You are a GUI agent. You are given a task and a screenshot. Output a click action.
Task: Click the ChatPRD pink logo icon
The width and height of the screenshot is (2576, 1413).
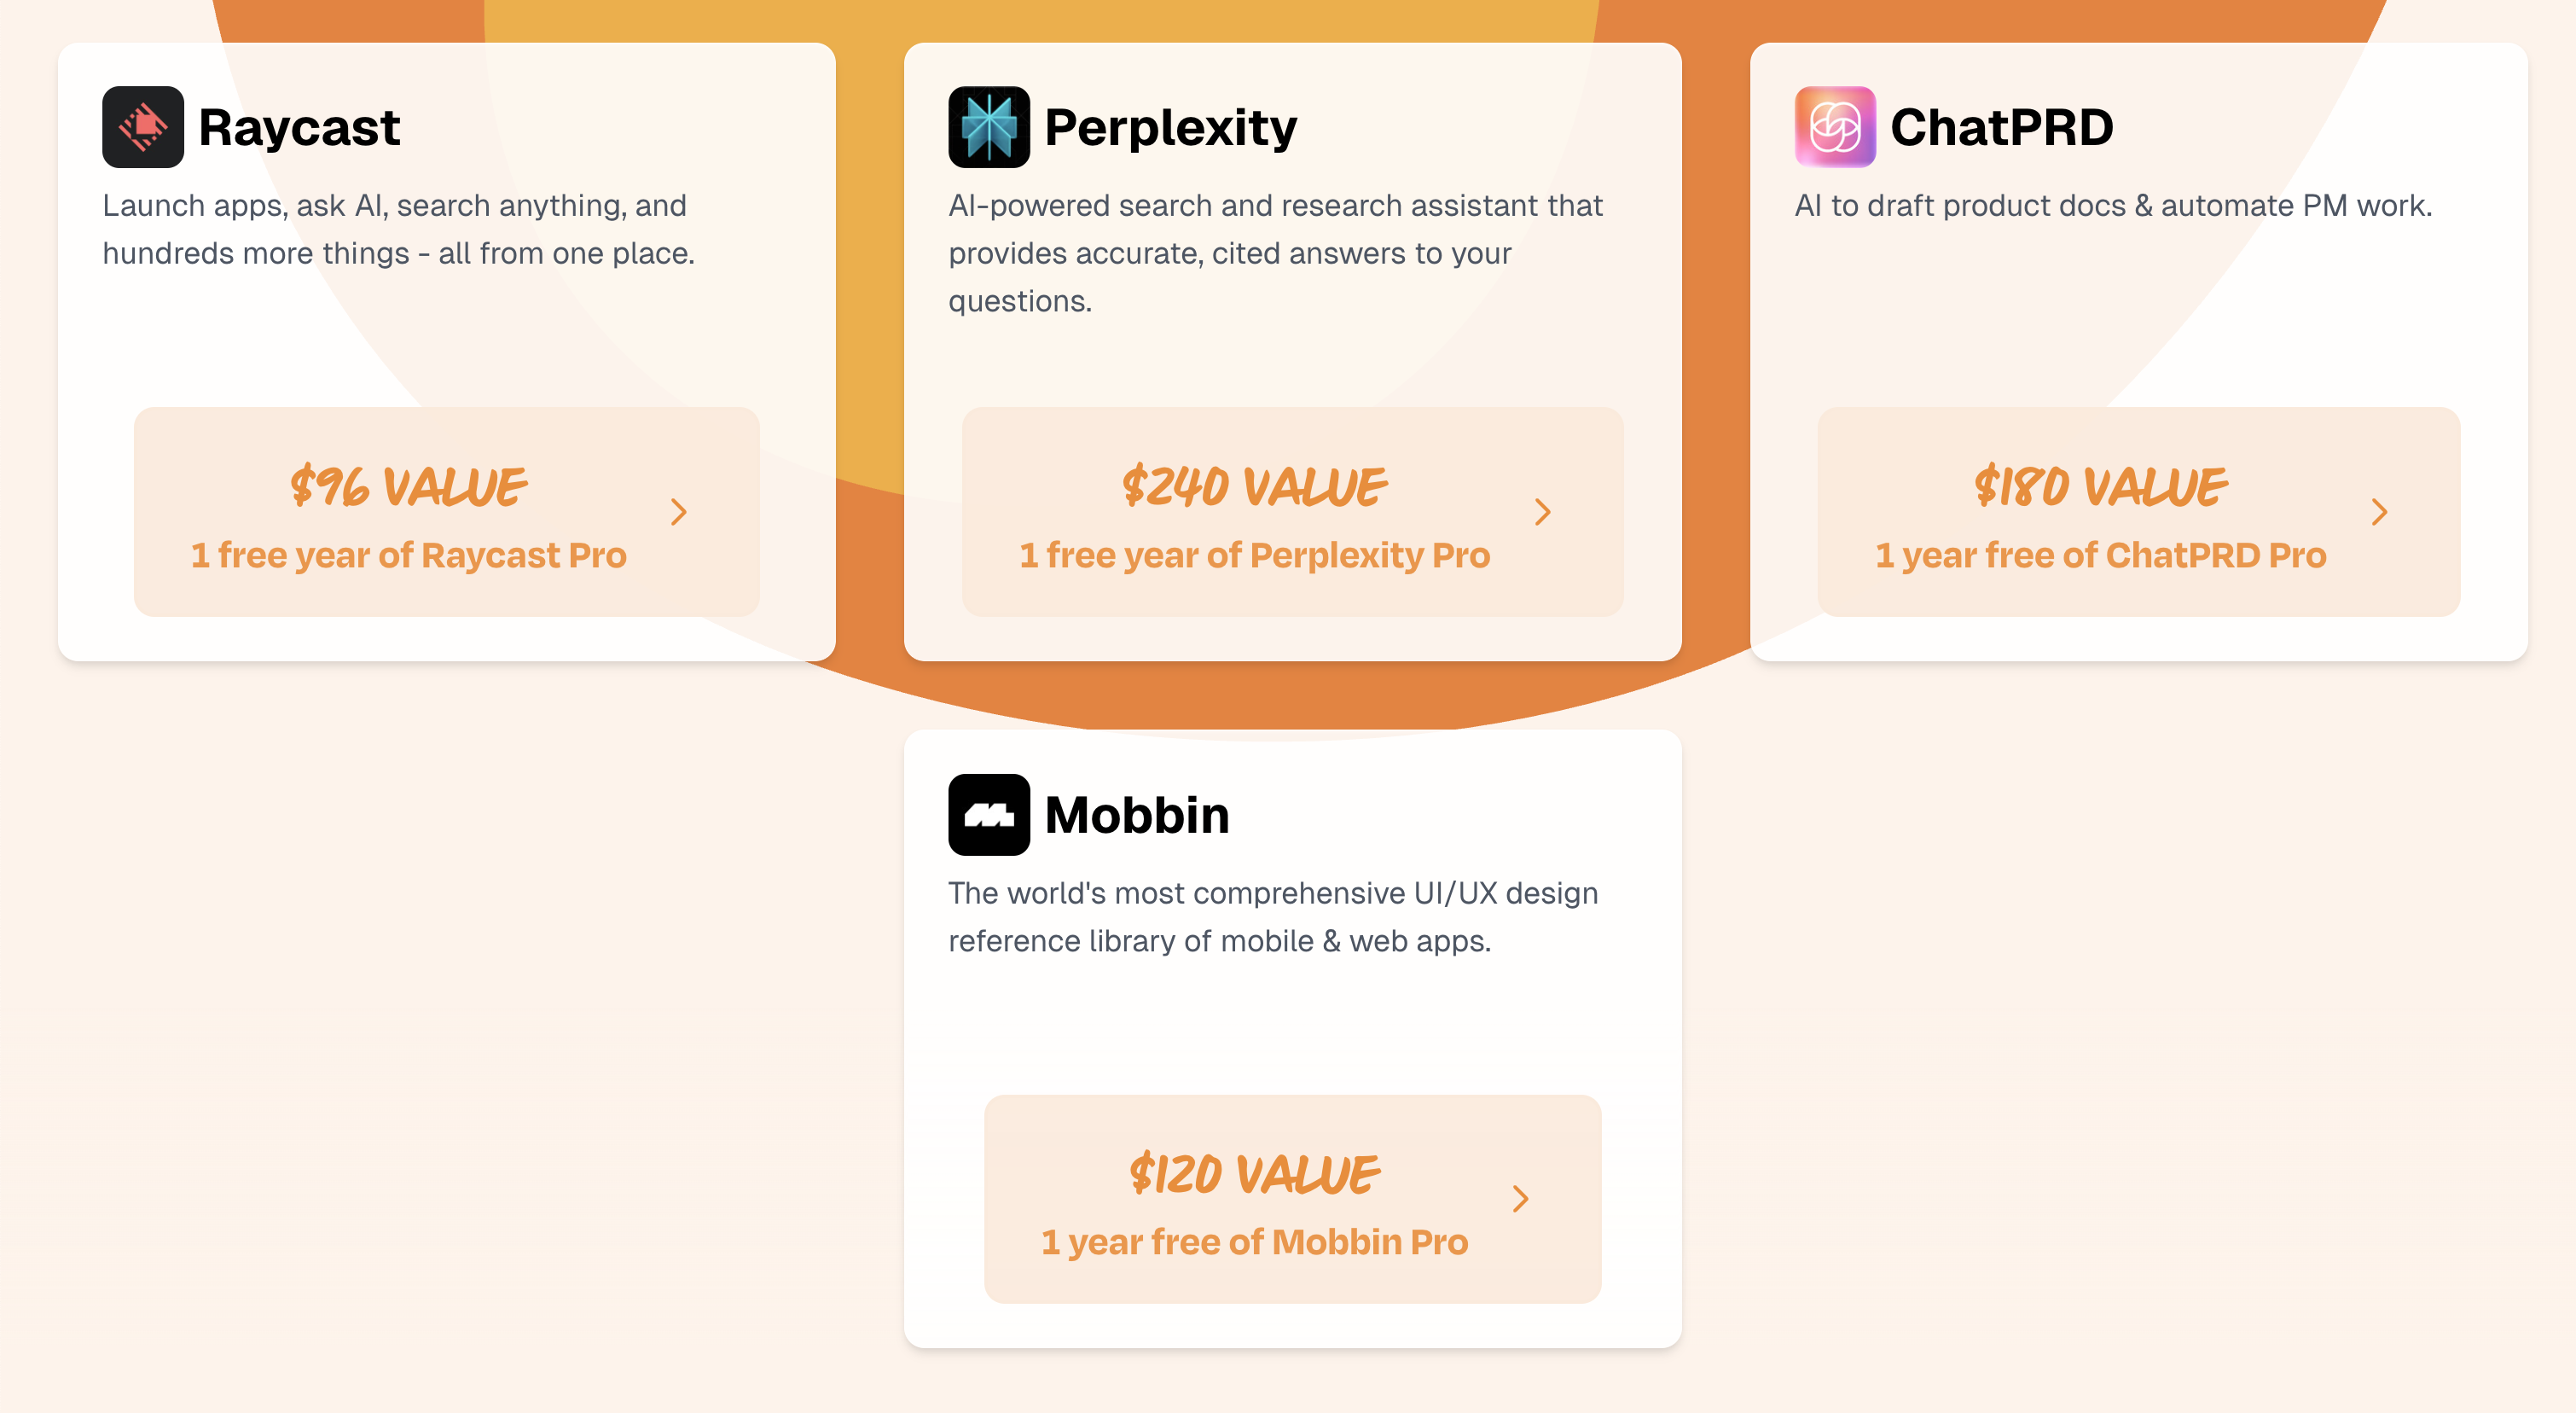coord(1834,127)
